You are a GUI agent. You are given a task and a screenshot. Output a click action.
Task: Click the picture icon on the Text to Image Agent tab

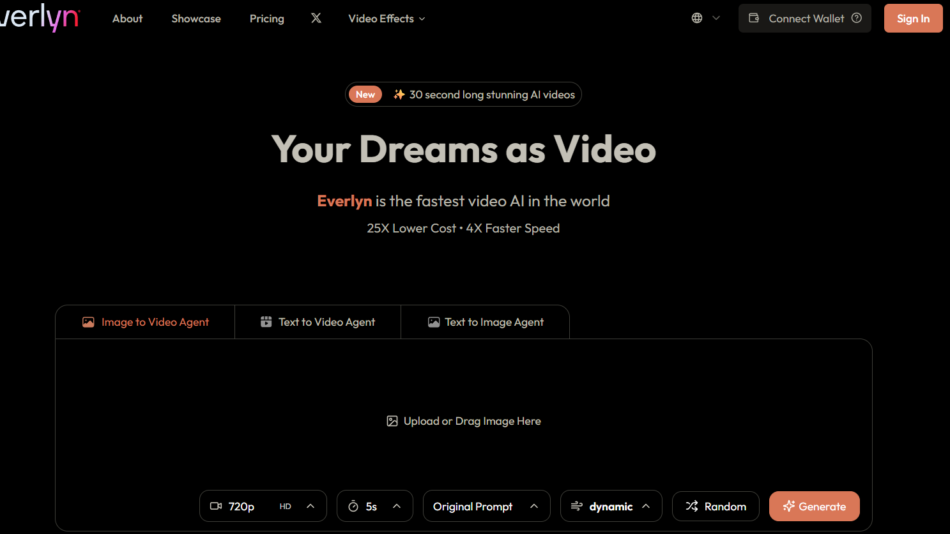(x=434, y=322)
